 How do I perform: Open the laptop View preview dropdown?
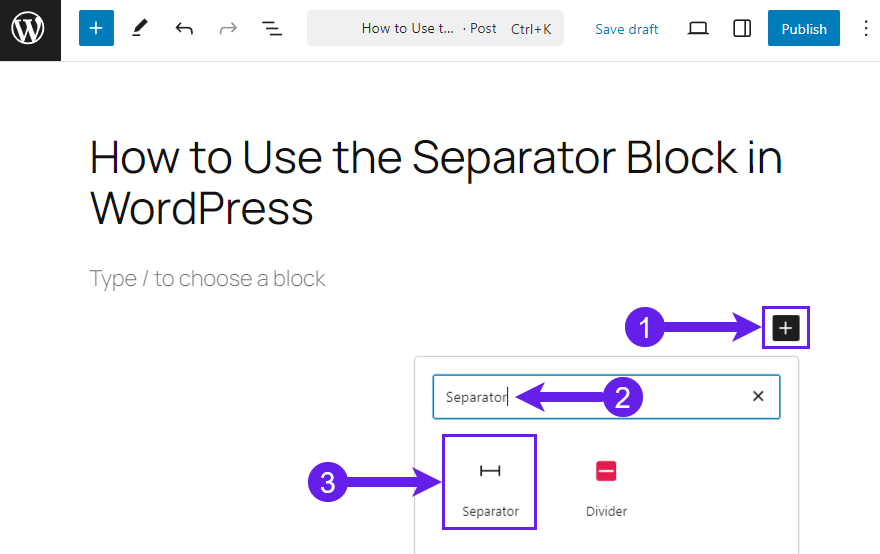[698, 28]
